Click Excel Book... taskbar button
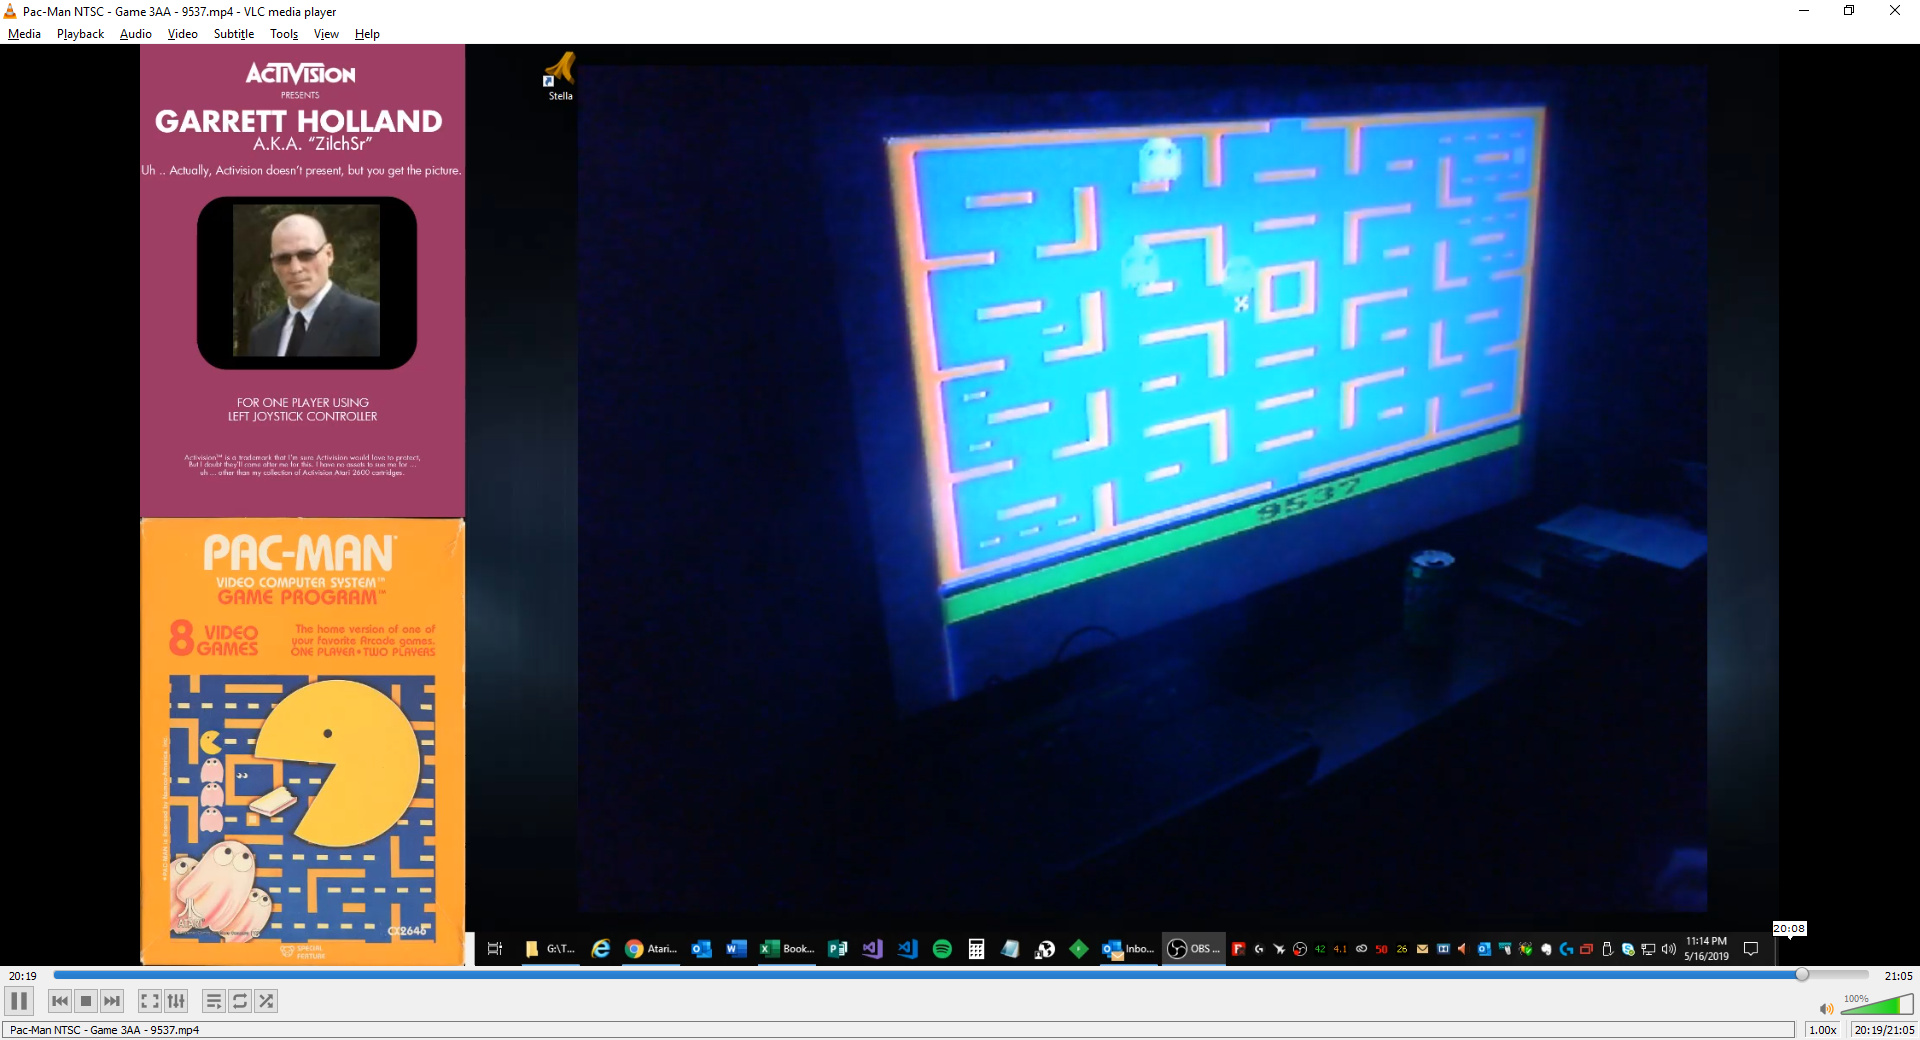Screen dimensions: 1920x1040 pyautogui.click(x=788, y=949)
